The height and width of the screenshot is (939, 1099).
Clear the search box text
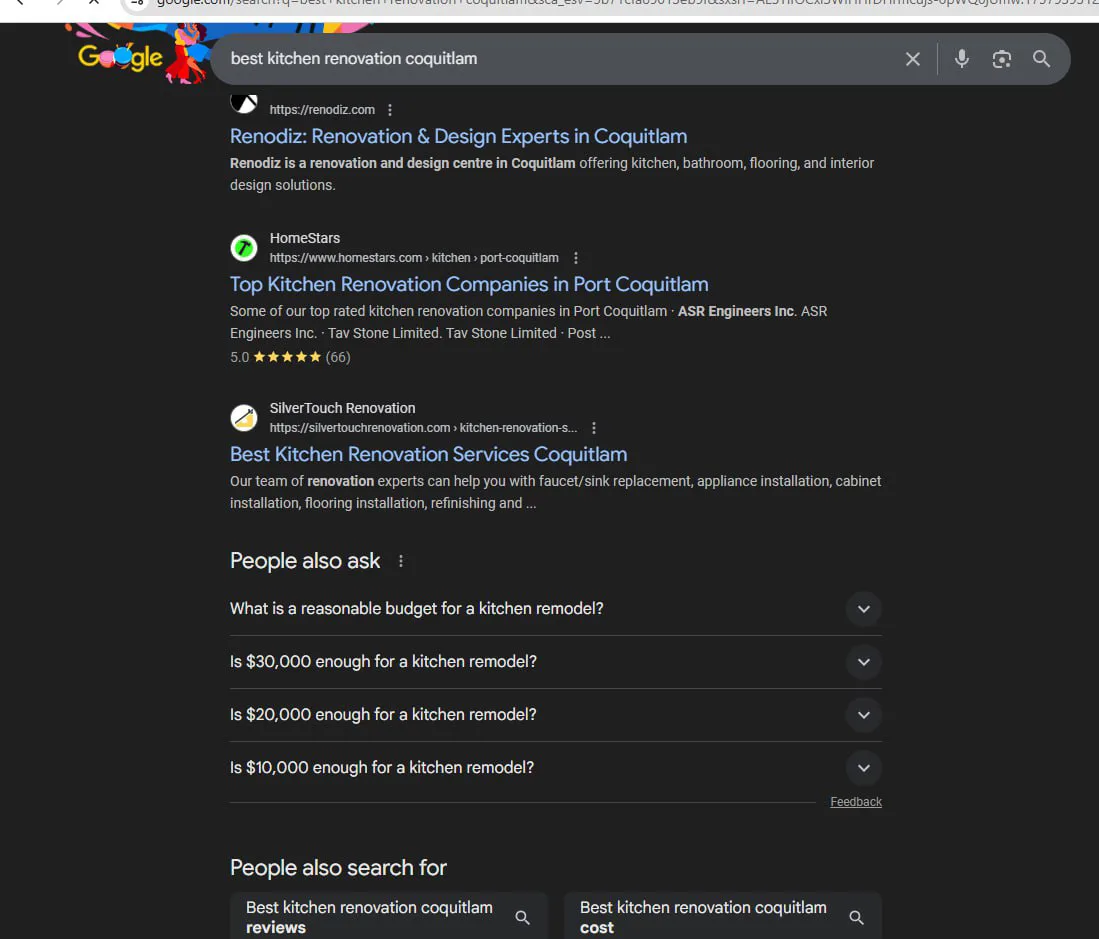point(912,59)
